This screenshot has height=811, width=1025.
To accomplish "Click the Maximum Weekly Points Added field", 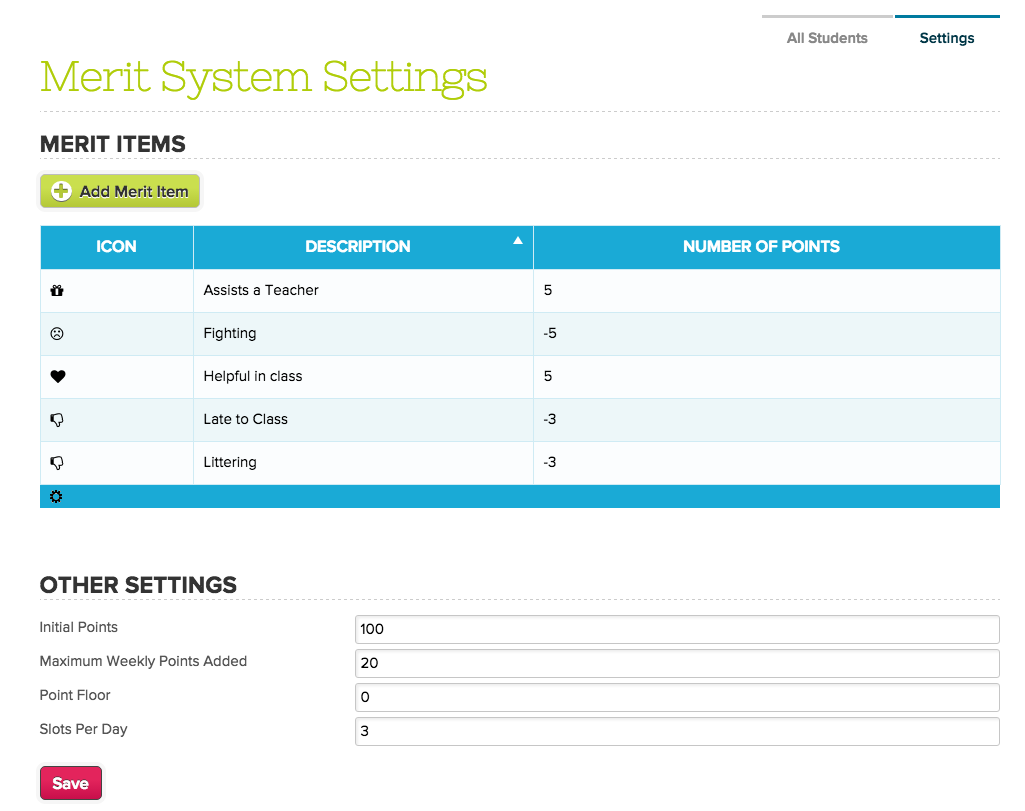I will pyautogui.click(x=677, y=663).
